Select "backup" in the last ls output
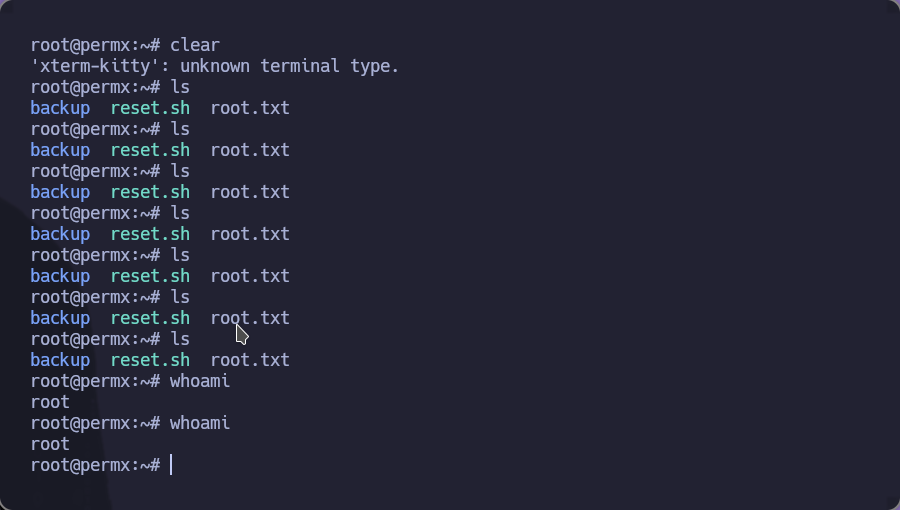The width and height of the screenshot is (900, 510). click(x=60, y=360)
